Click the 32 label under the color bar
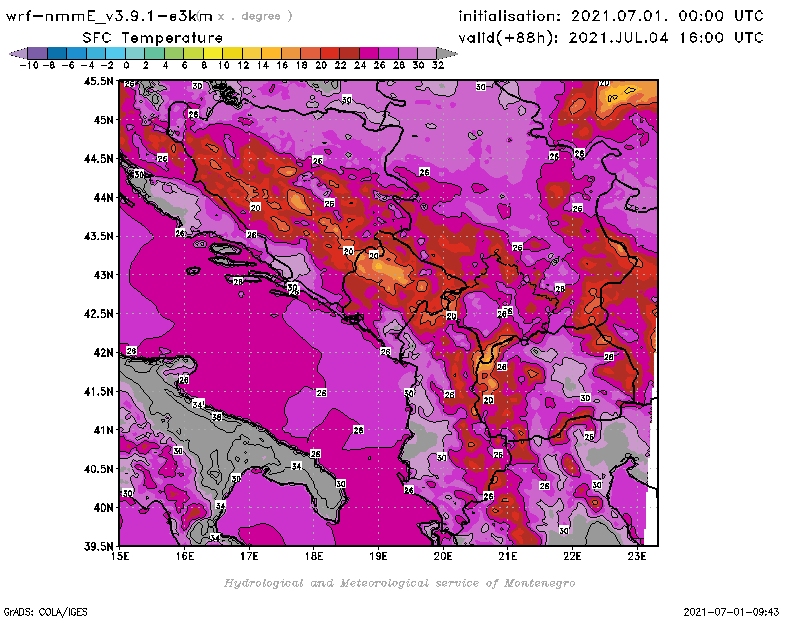The image size is (800, 618). coord(438,65)
